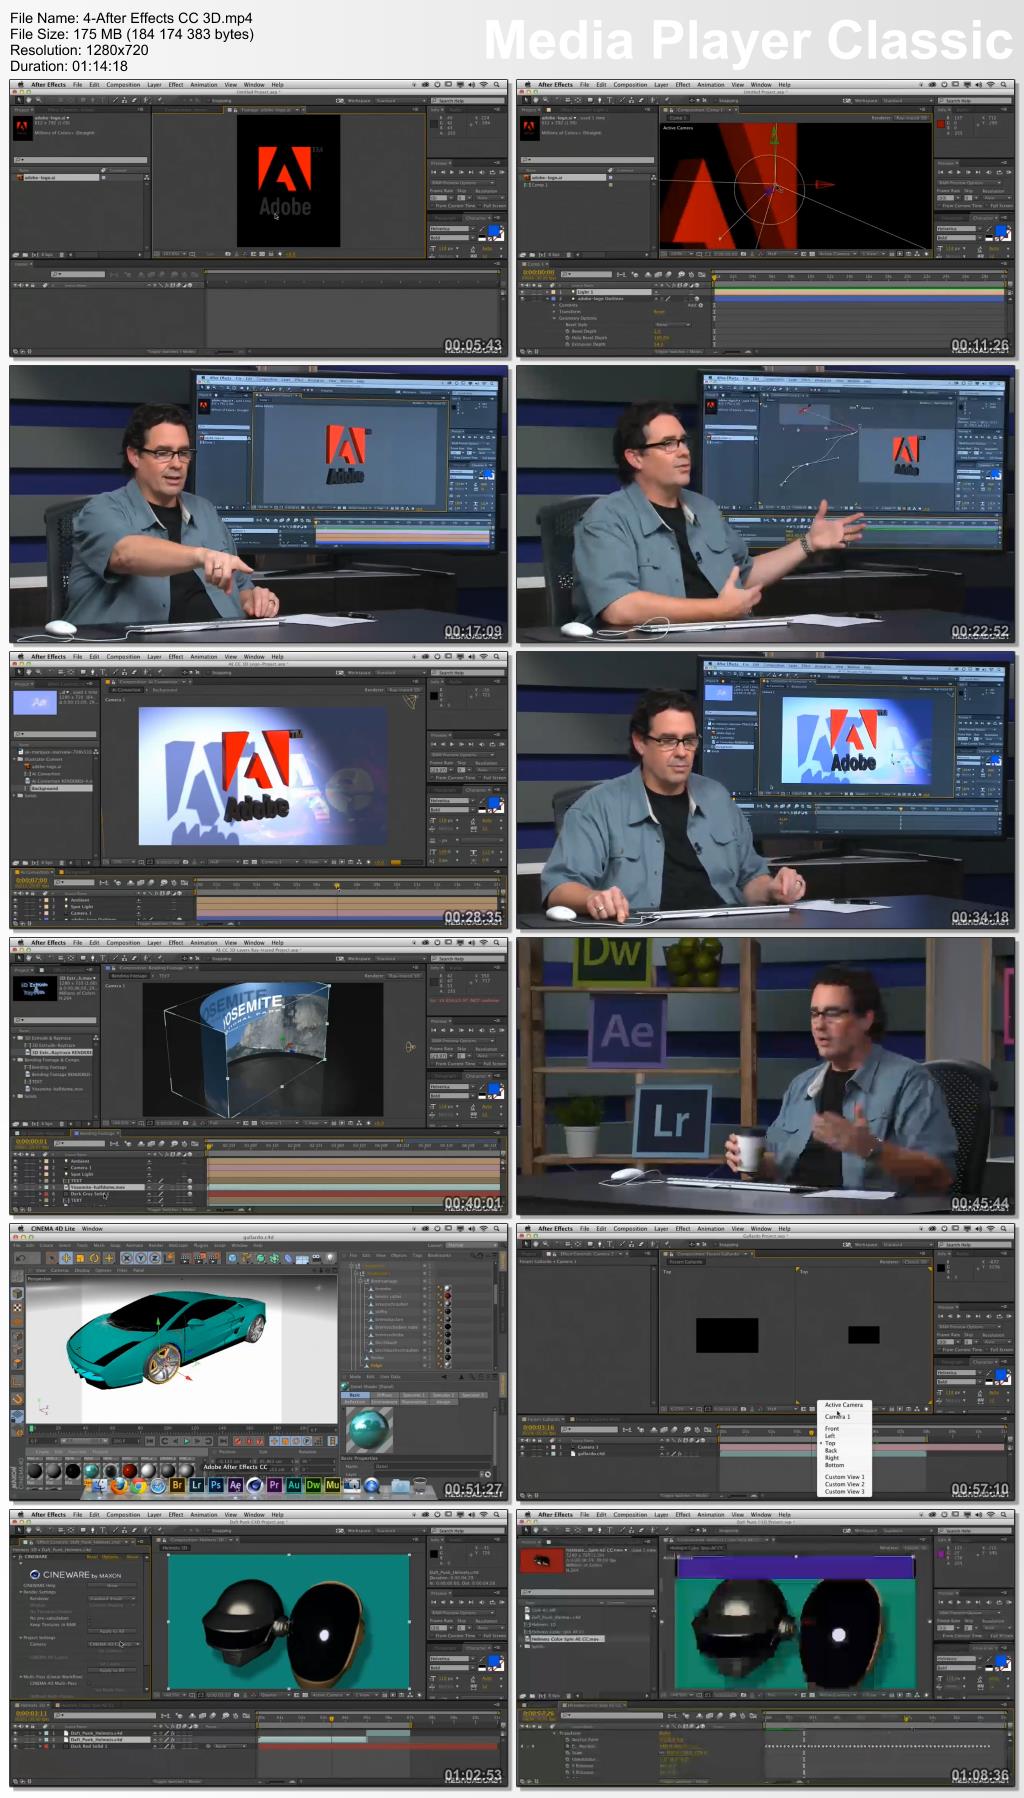Hide the Camera 1 layer, 00:57:10 frame

click(522, 1447)
